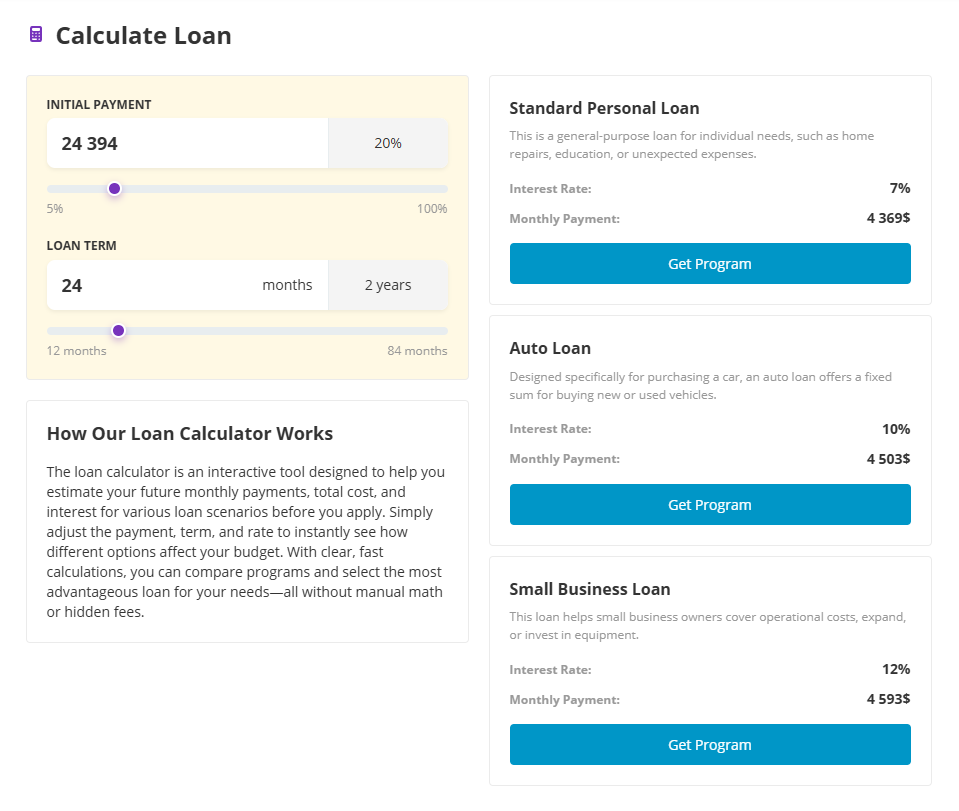959x811 pixels.
Task: Click the calculator icon beside Calculate Loan
Action: (x=36, y=35)
